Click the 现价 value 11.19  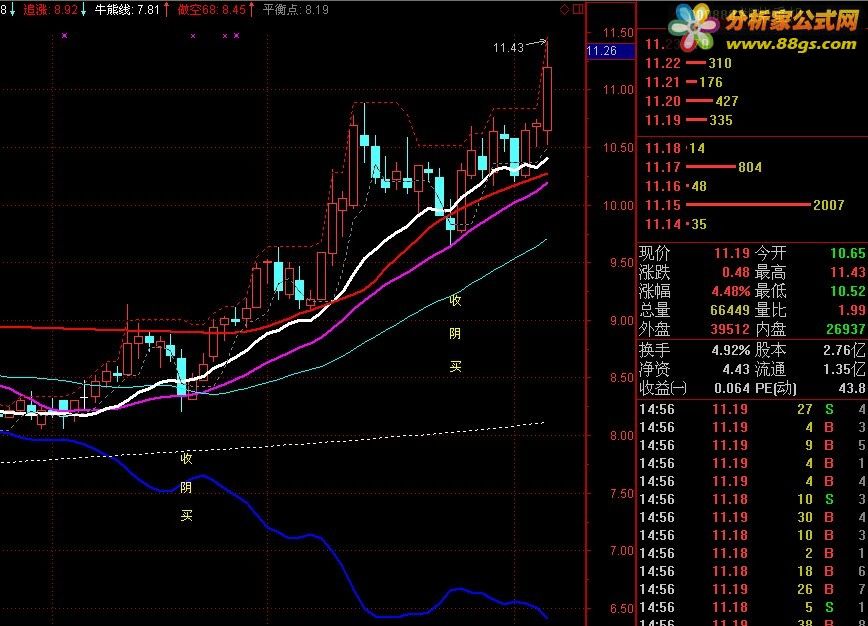click(731, 254)
